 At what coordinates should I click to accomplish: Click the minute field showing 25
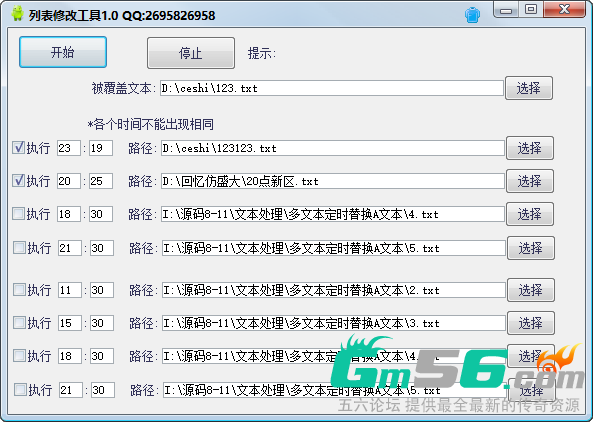tap(101, 181)
